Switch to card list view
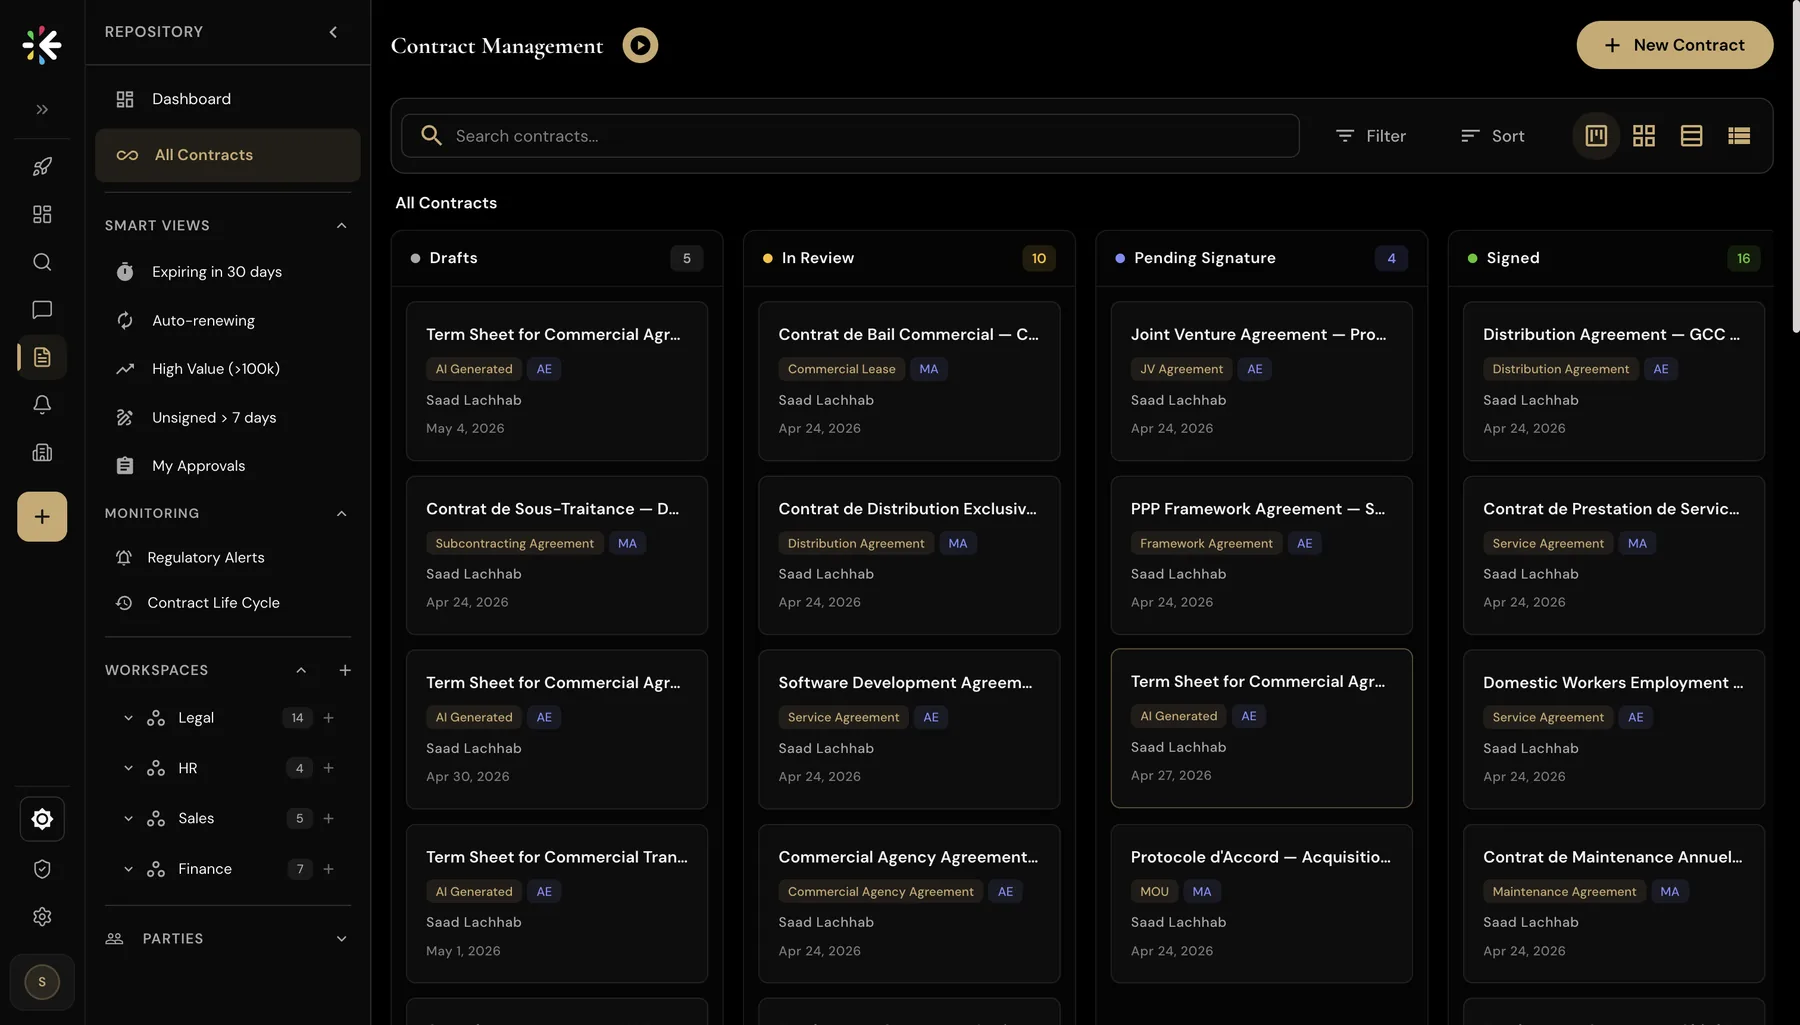 click(x=1692, y=136)
